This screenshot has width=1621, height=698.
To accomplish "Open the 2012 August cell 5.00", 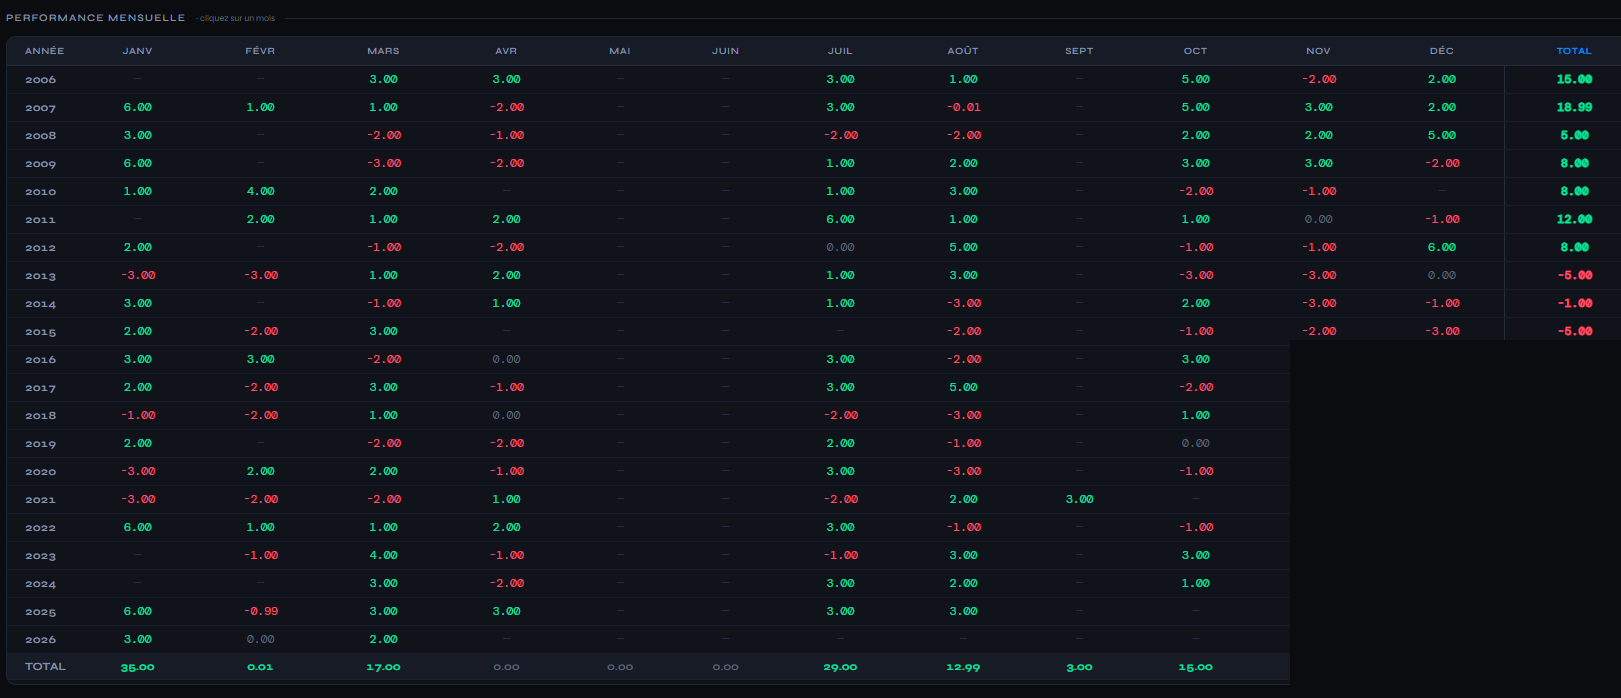I will tap(963, 247).
